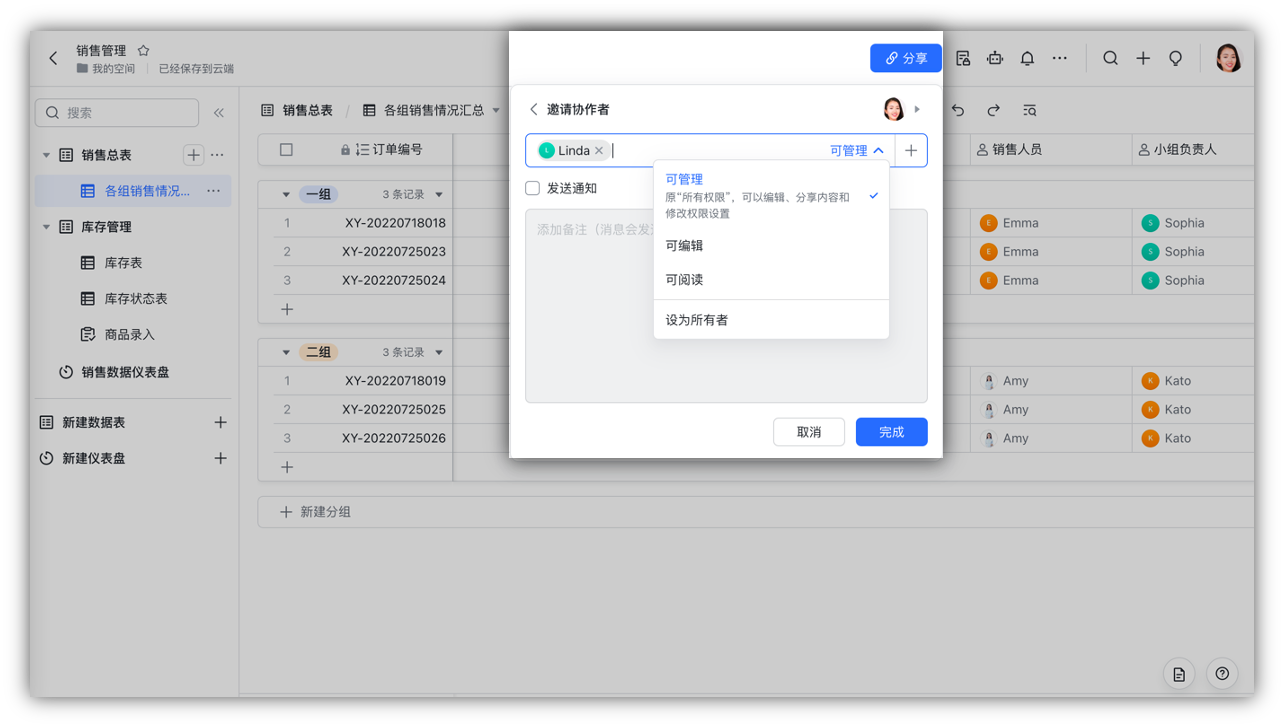The height and width of the screenshot is (728, 1284).
Task: Open the automation robot icon
Action: (x=995, y=59)
